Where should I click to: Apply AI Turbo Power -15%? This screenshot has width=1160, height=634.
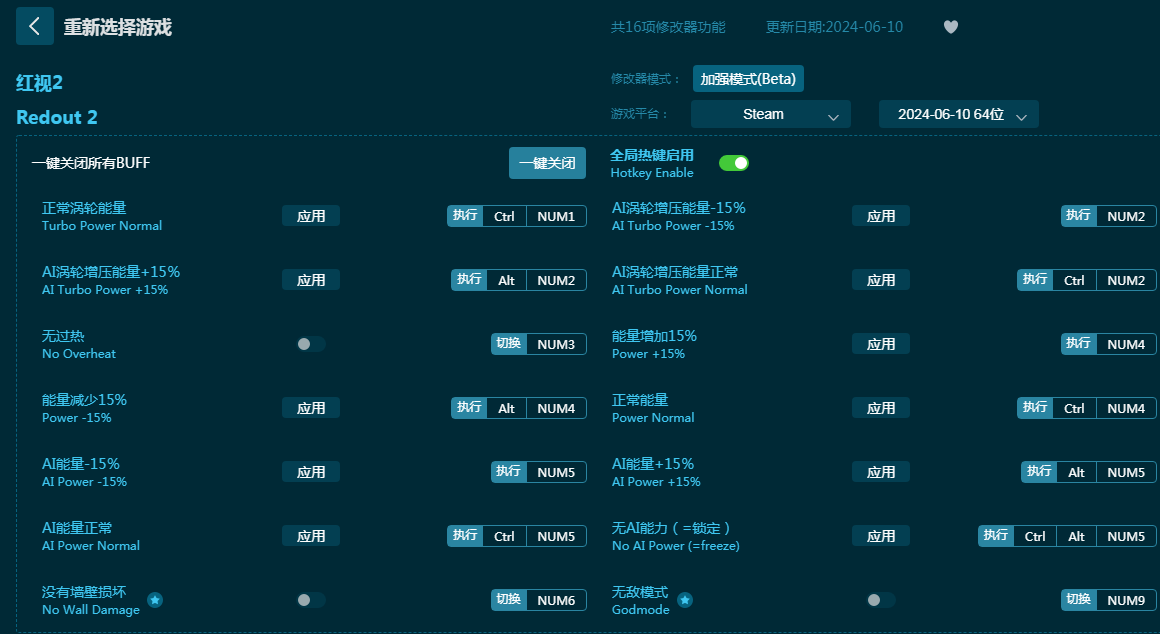click(880, 216)
